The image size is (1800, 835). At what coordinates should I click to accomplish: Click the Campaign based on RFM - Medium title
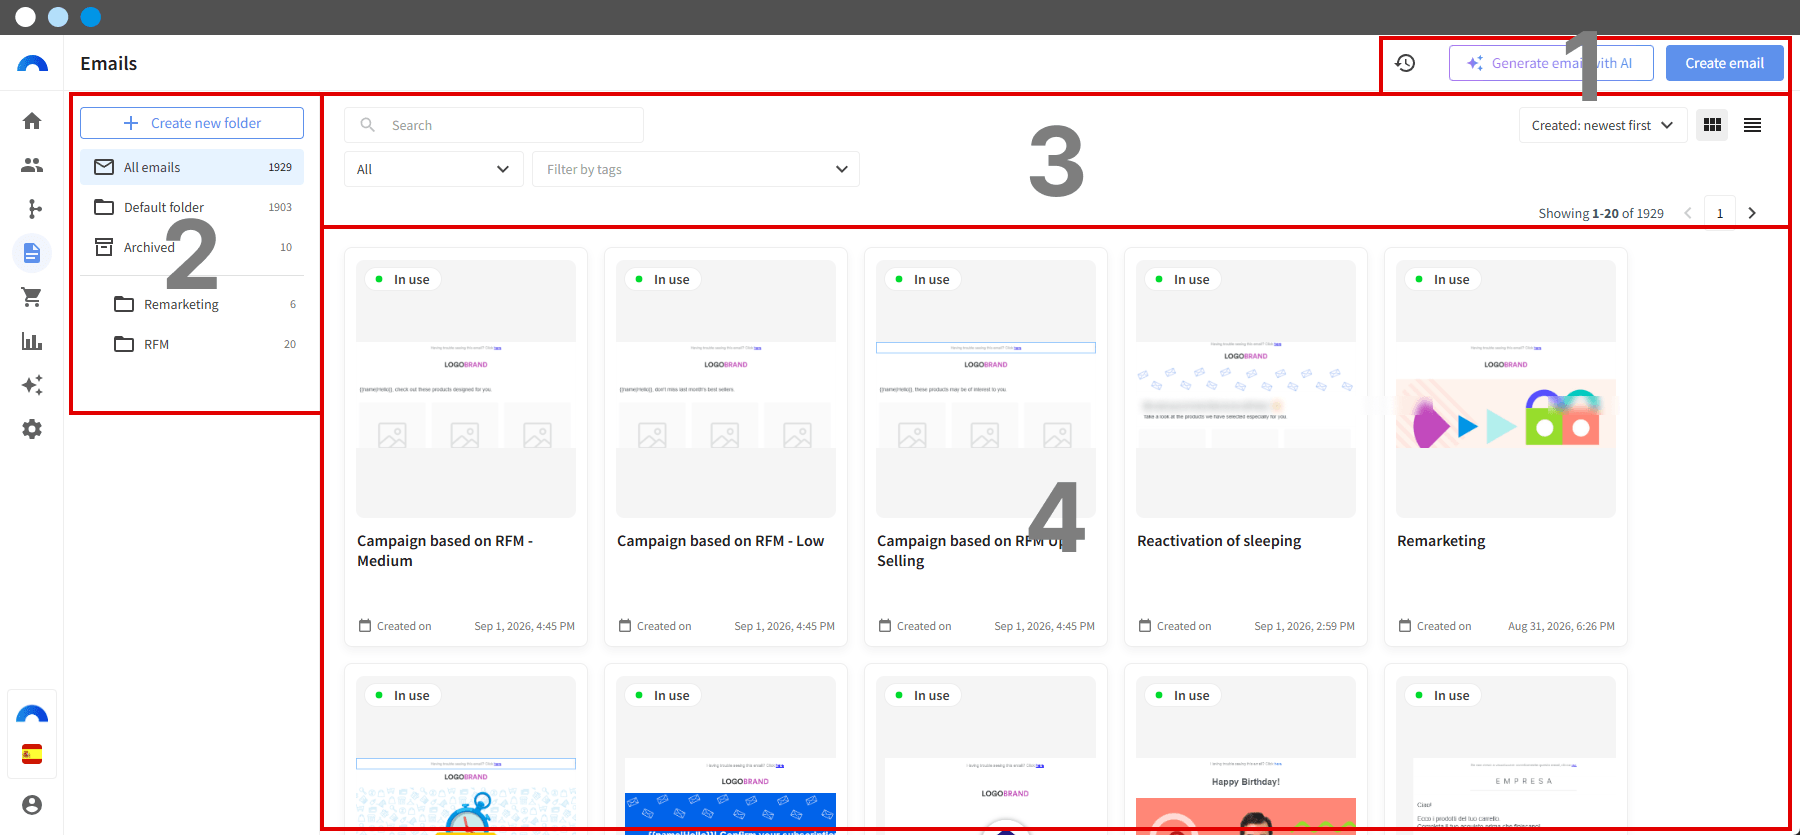pyautogui.click(x=445, y=551)
